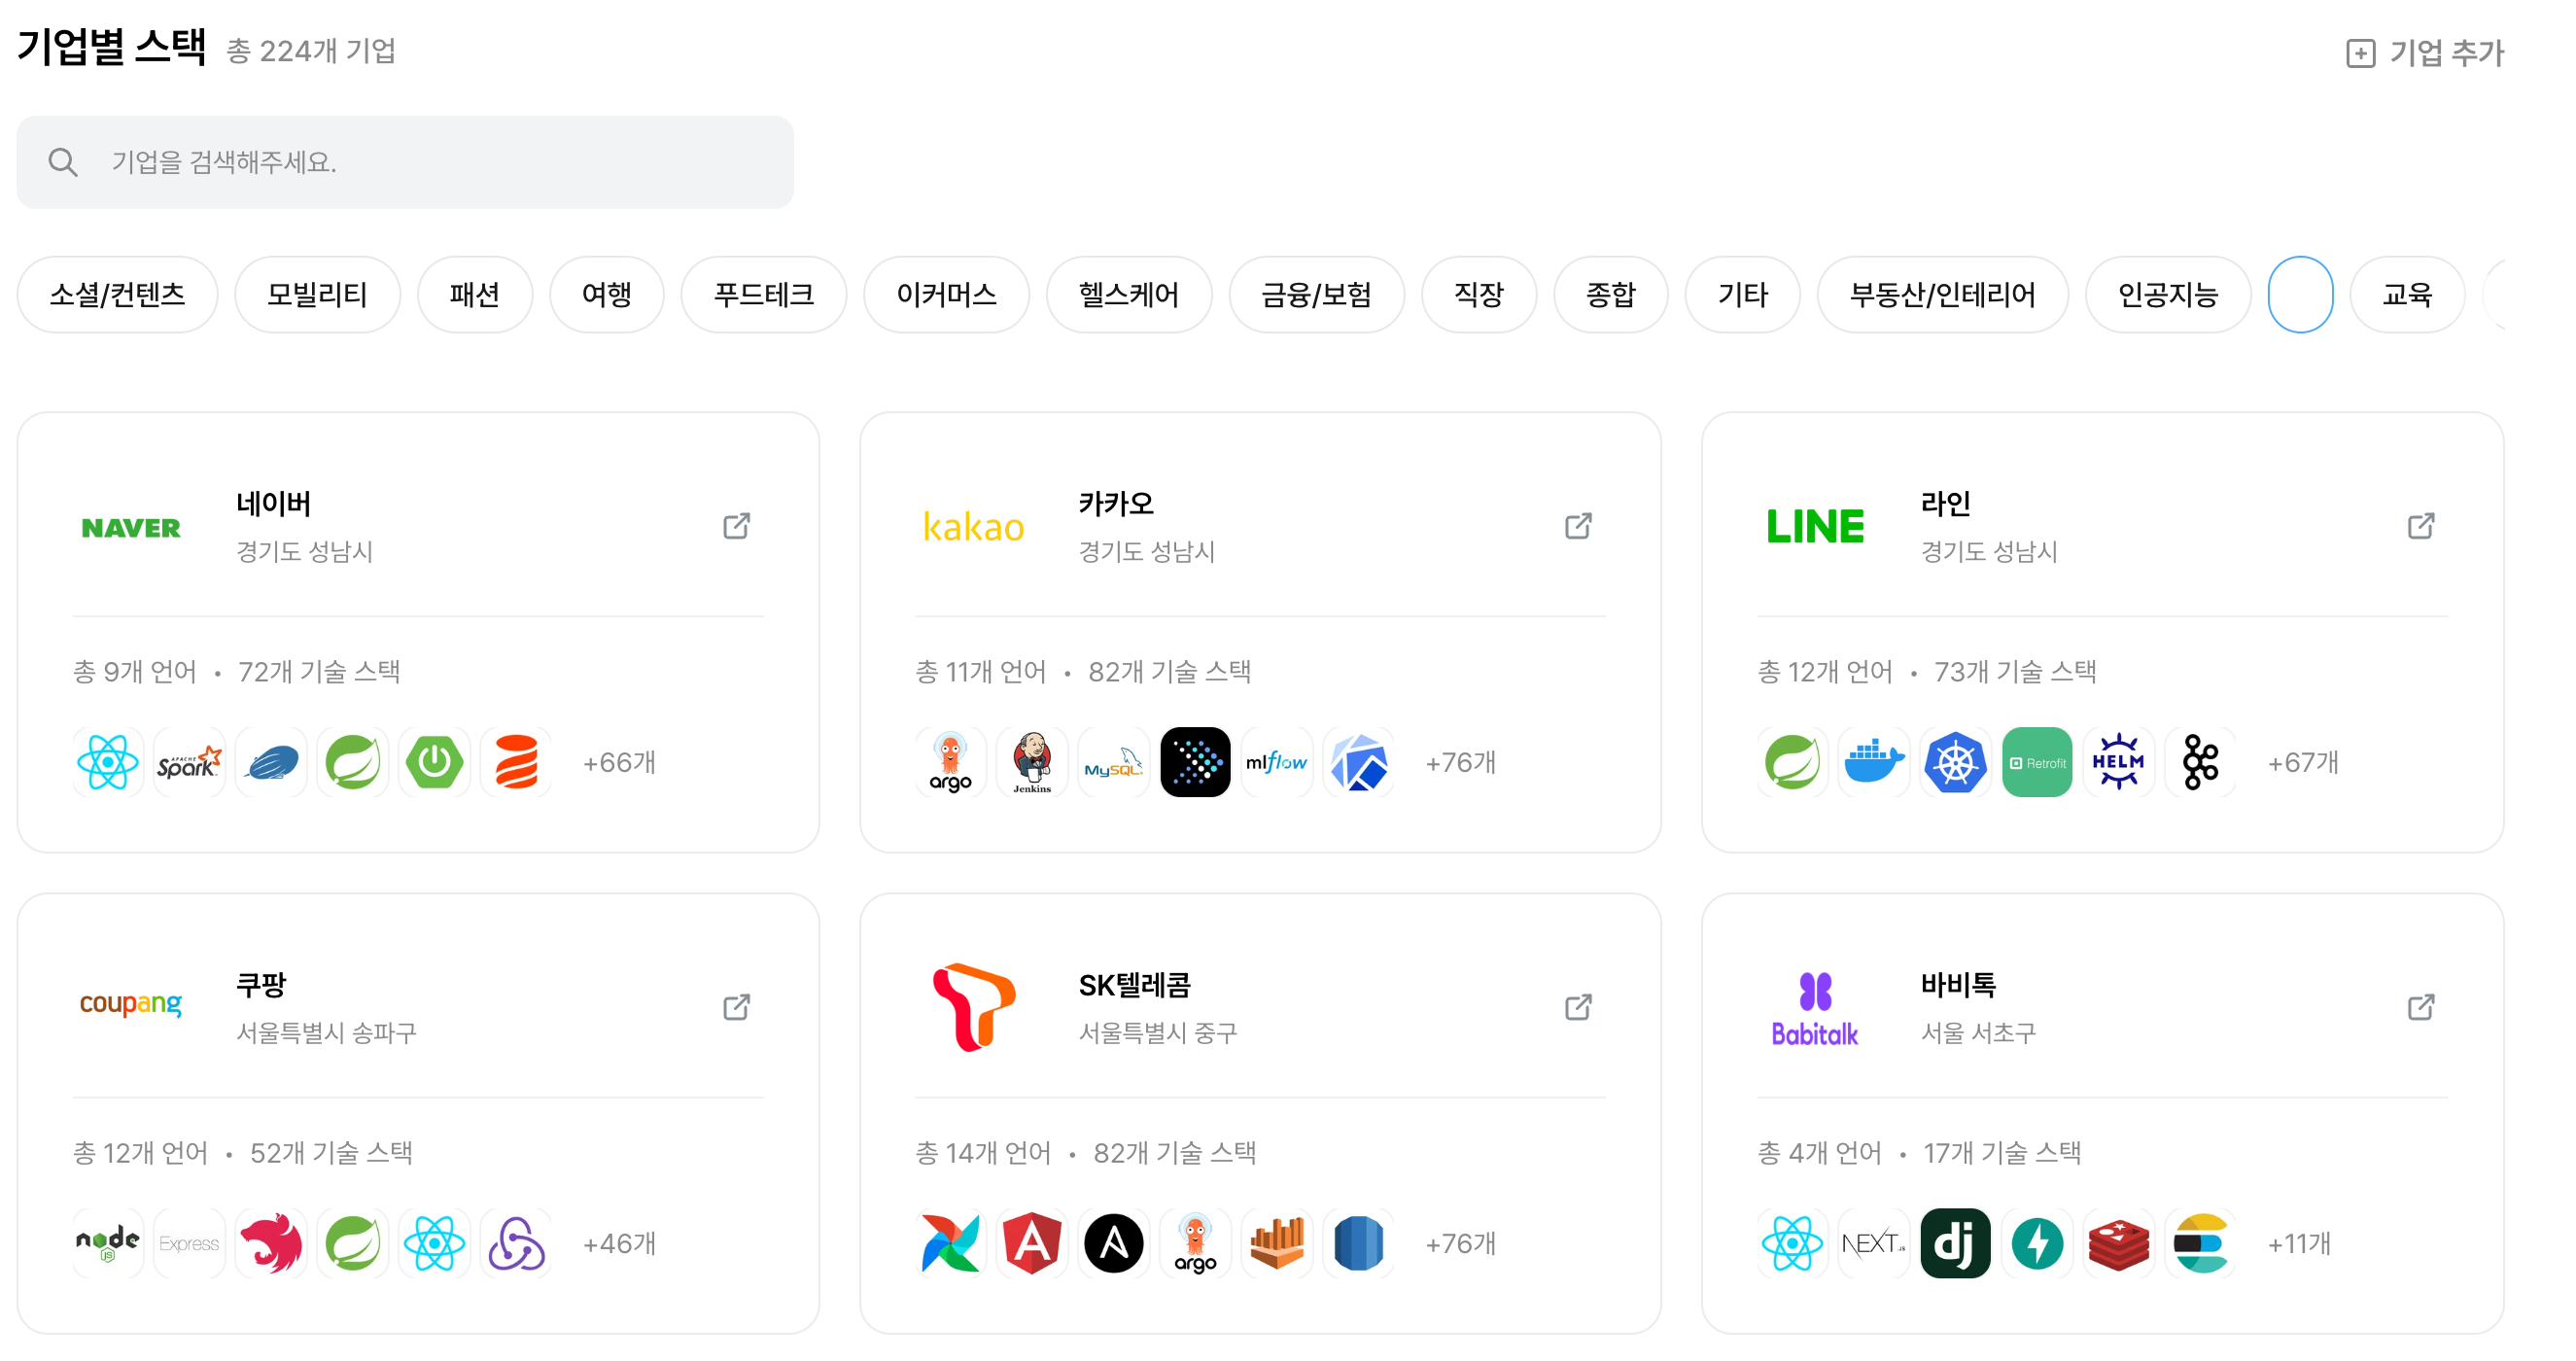Select the 교육 category chip
The image size is (2576, 1361).
[x=2407, y=294]
